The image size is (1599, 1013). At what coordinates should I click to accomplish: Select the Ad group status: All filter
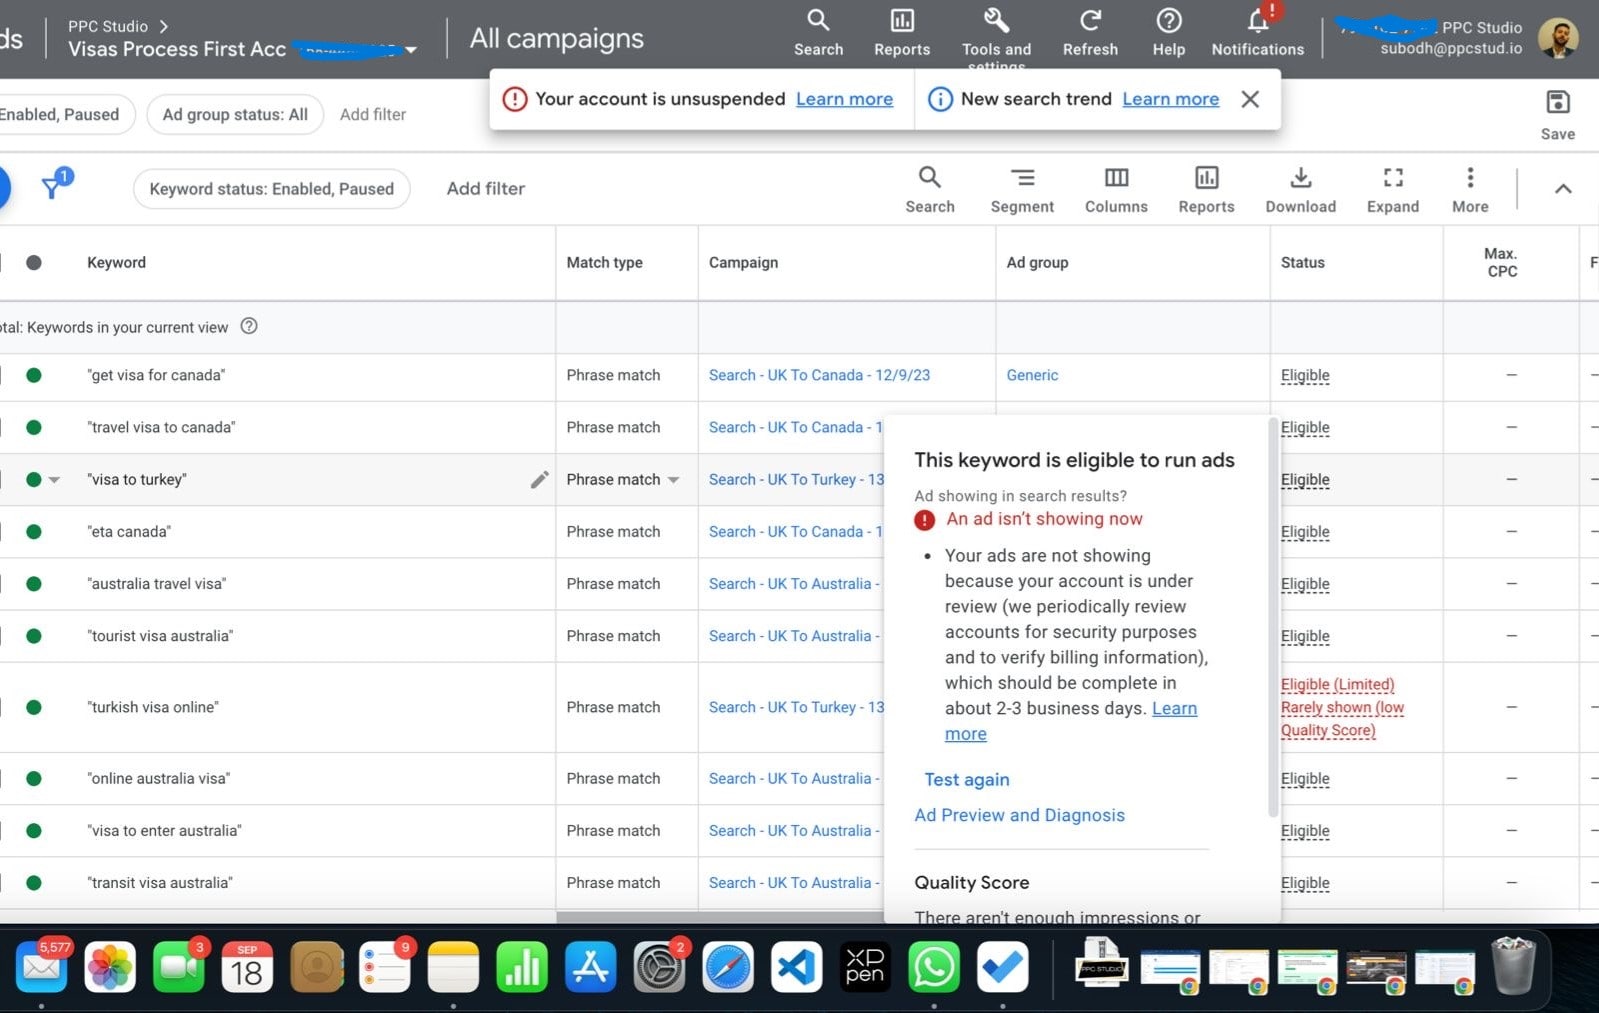(x=235, y=115)
